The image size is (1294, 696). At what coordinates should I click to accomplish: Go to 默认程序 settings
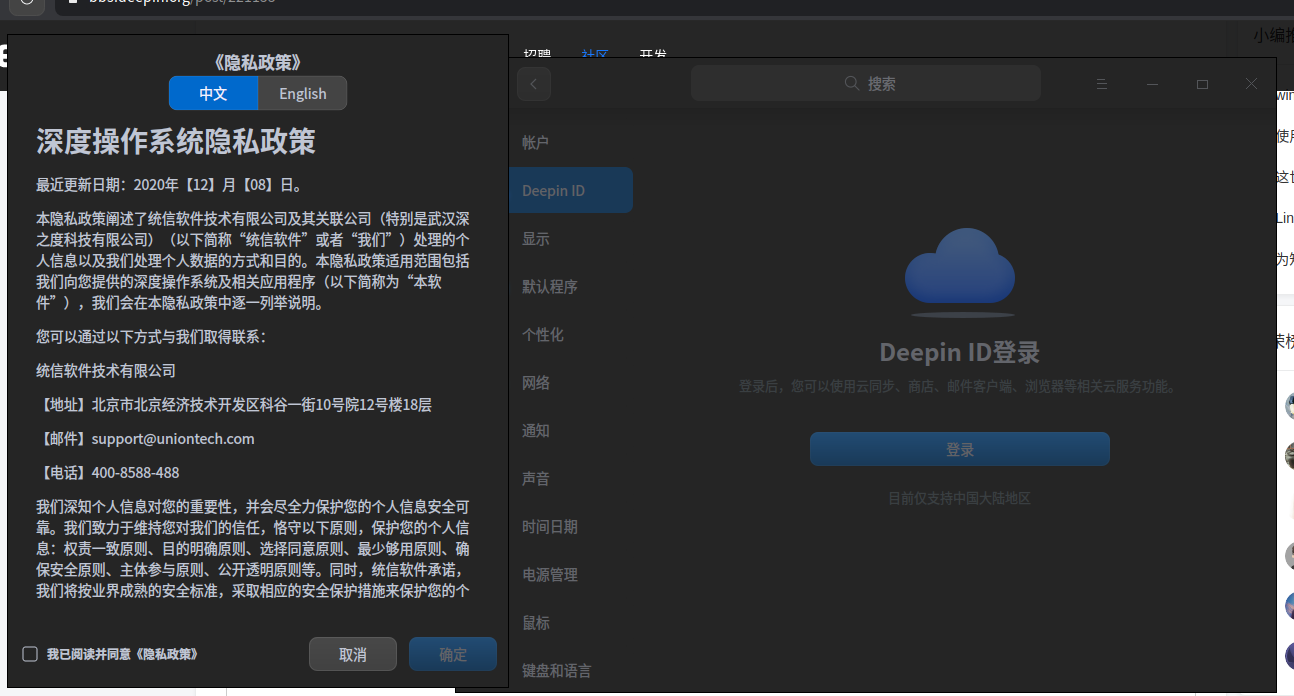pos(550,287)
